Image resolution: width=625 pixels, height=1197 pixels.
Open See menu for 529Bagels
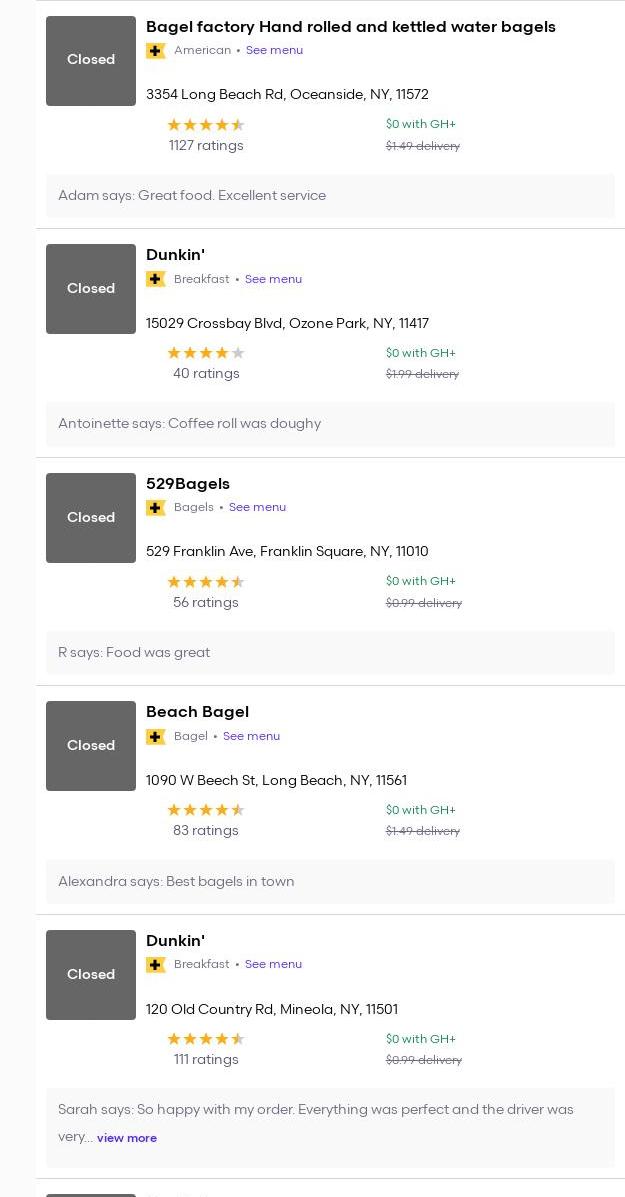(x=257, y=507)
